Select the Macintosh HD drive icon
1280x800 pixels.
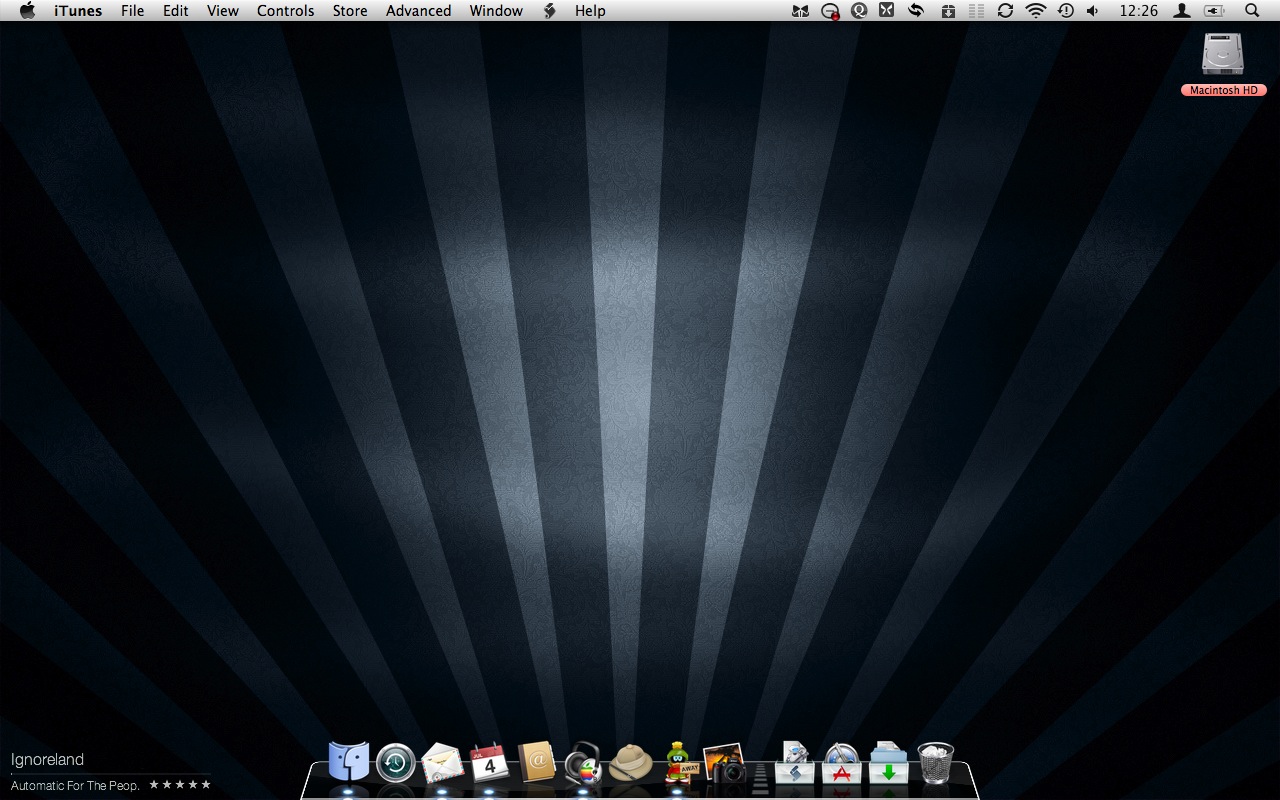click(1223, 54)
